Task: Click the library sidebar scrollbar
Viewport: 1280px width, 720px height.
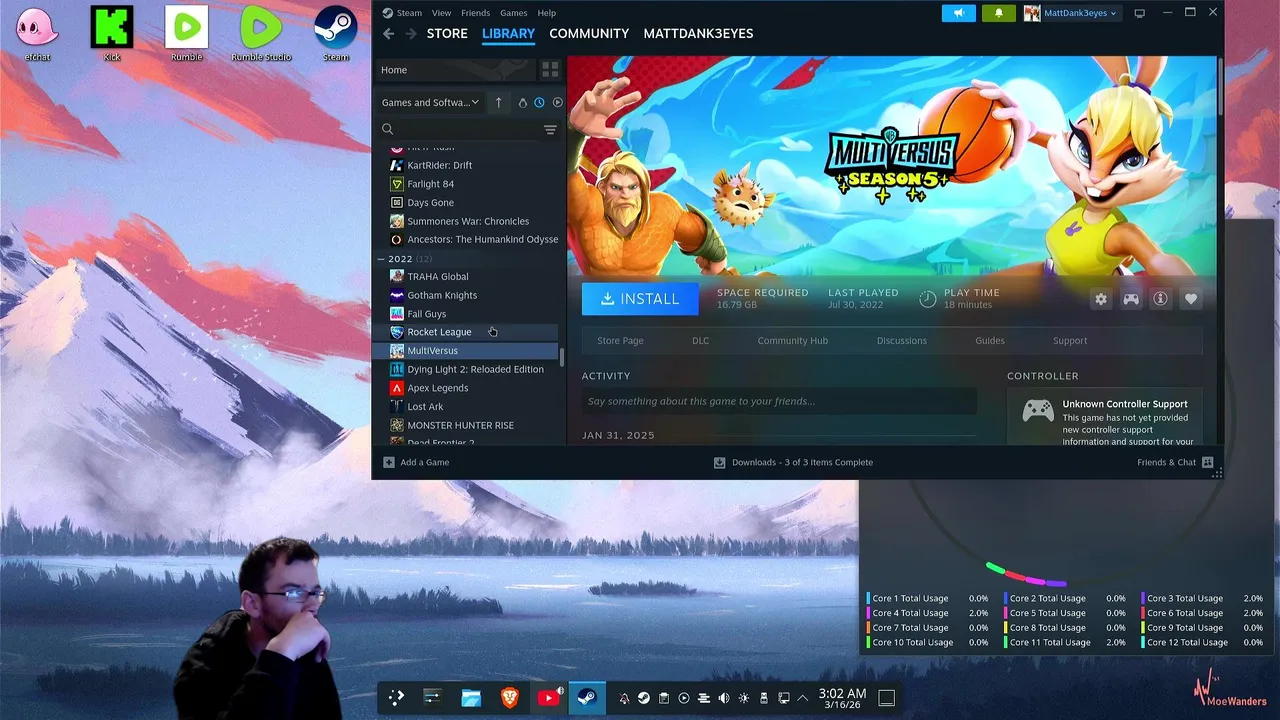Action: [x=562, y=357]
